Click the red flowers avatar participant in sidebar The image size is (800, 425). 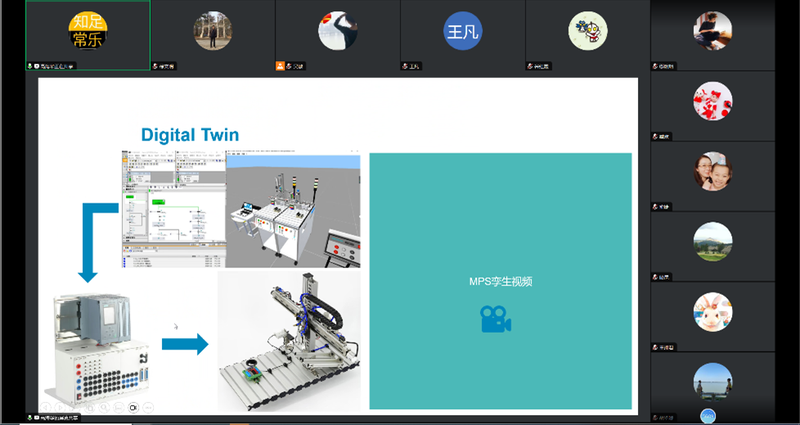point(713,101)
